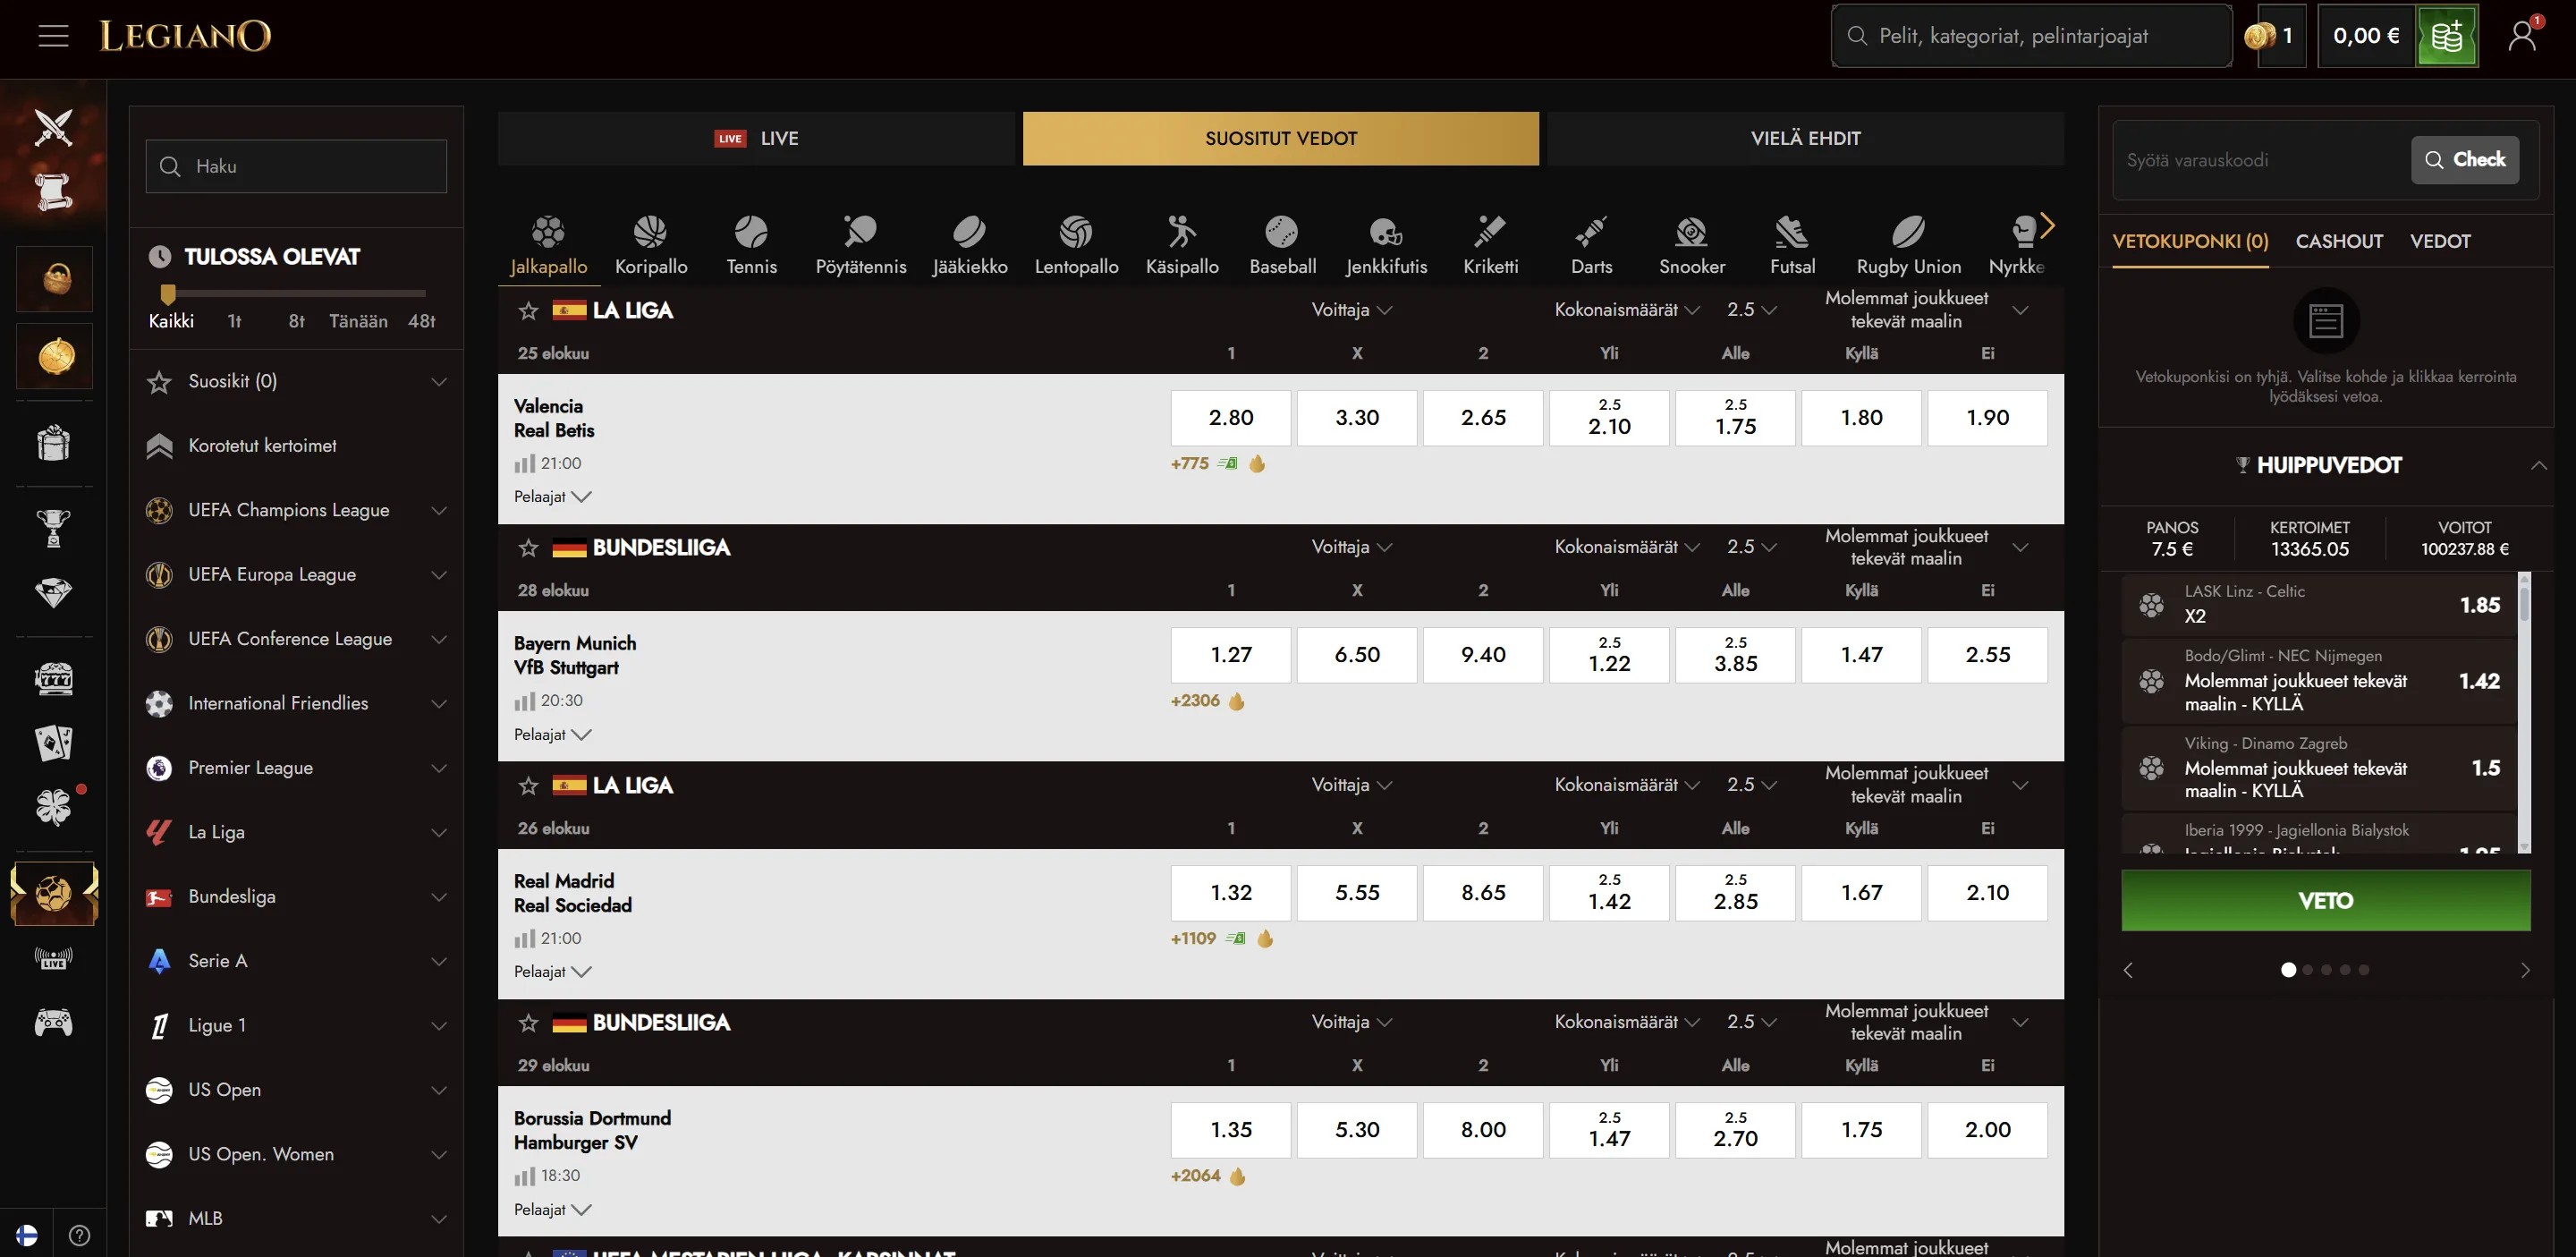Viewport: 2576px width, 1257px height.
Task: Open the gift box sidebar icon
Action: 53,442
